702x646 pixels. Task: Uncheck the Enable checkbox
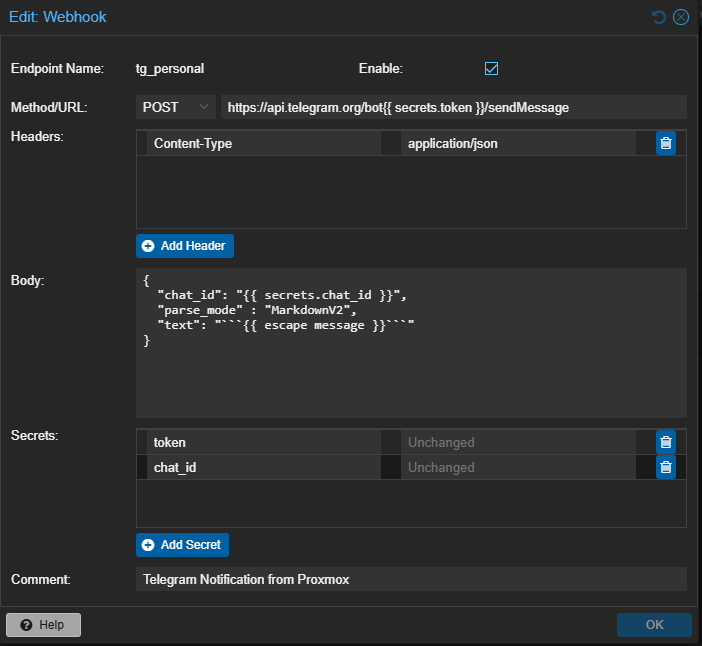491,69
